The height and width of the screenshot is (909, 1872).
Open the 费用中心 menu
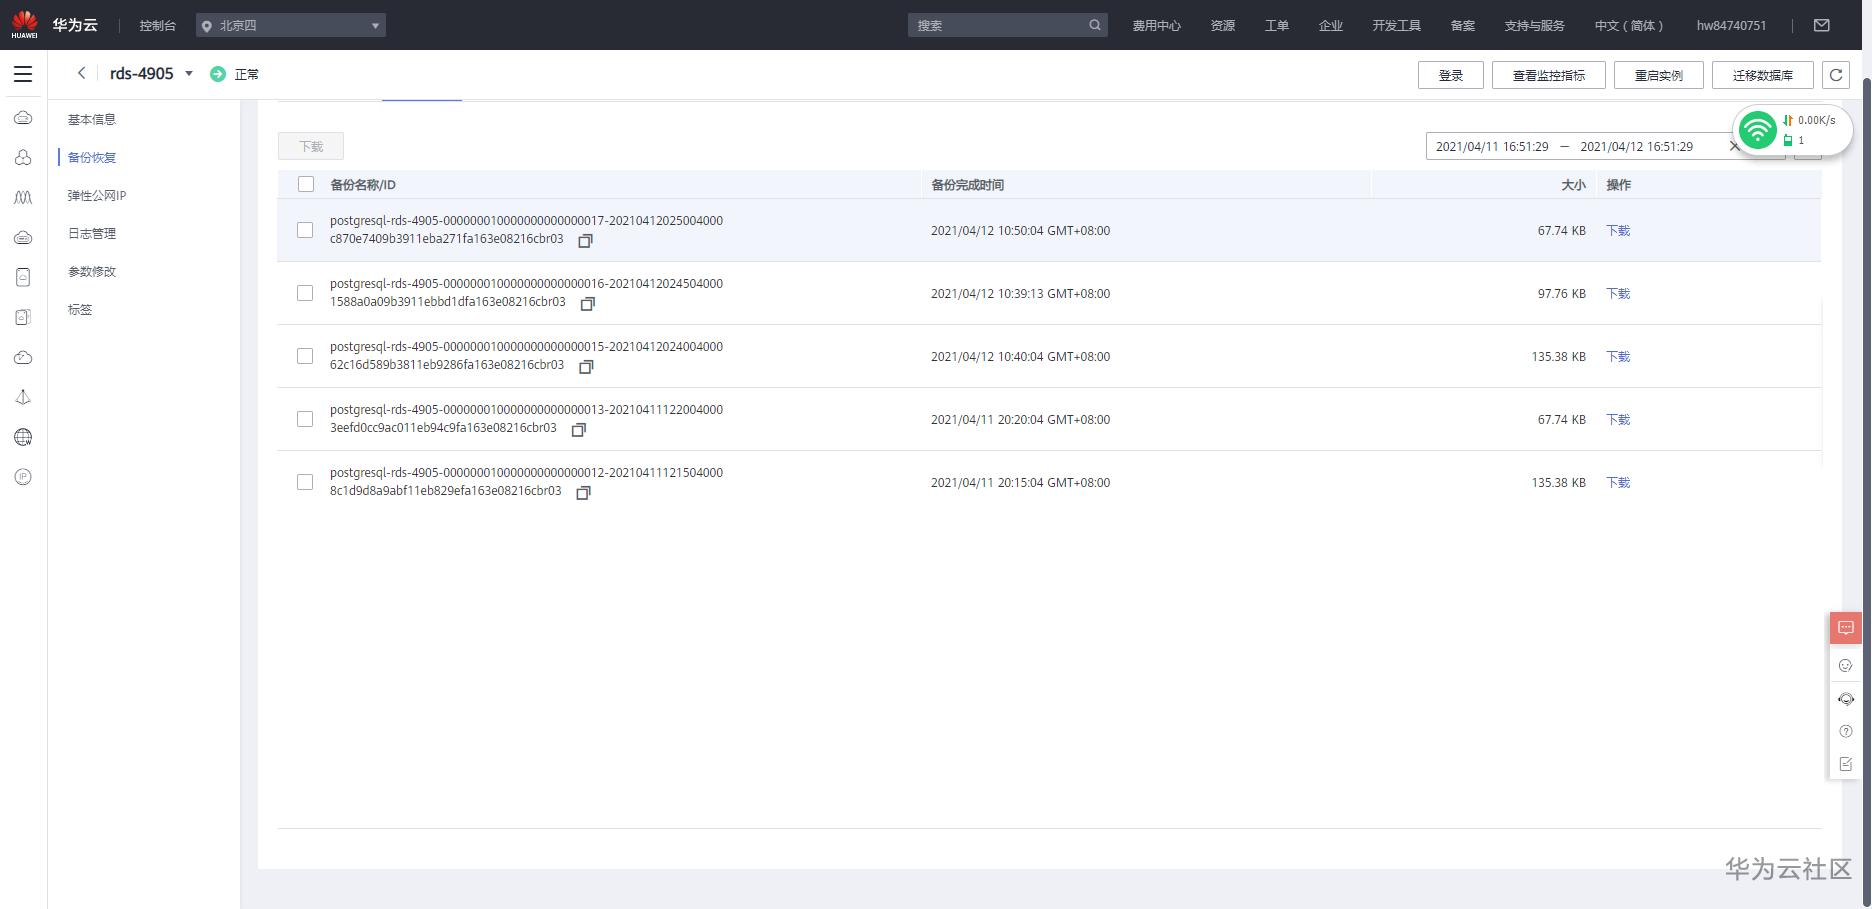coord(1157,25)
